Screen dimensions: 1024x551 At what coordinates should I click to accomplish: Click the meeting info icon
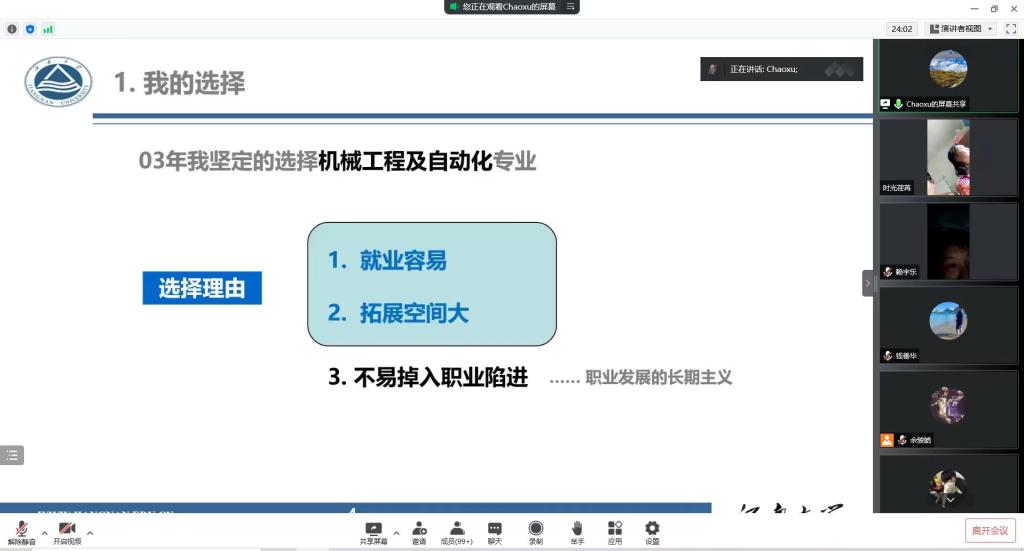[12, 29]
